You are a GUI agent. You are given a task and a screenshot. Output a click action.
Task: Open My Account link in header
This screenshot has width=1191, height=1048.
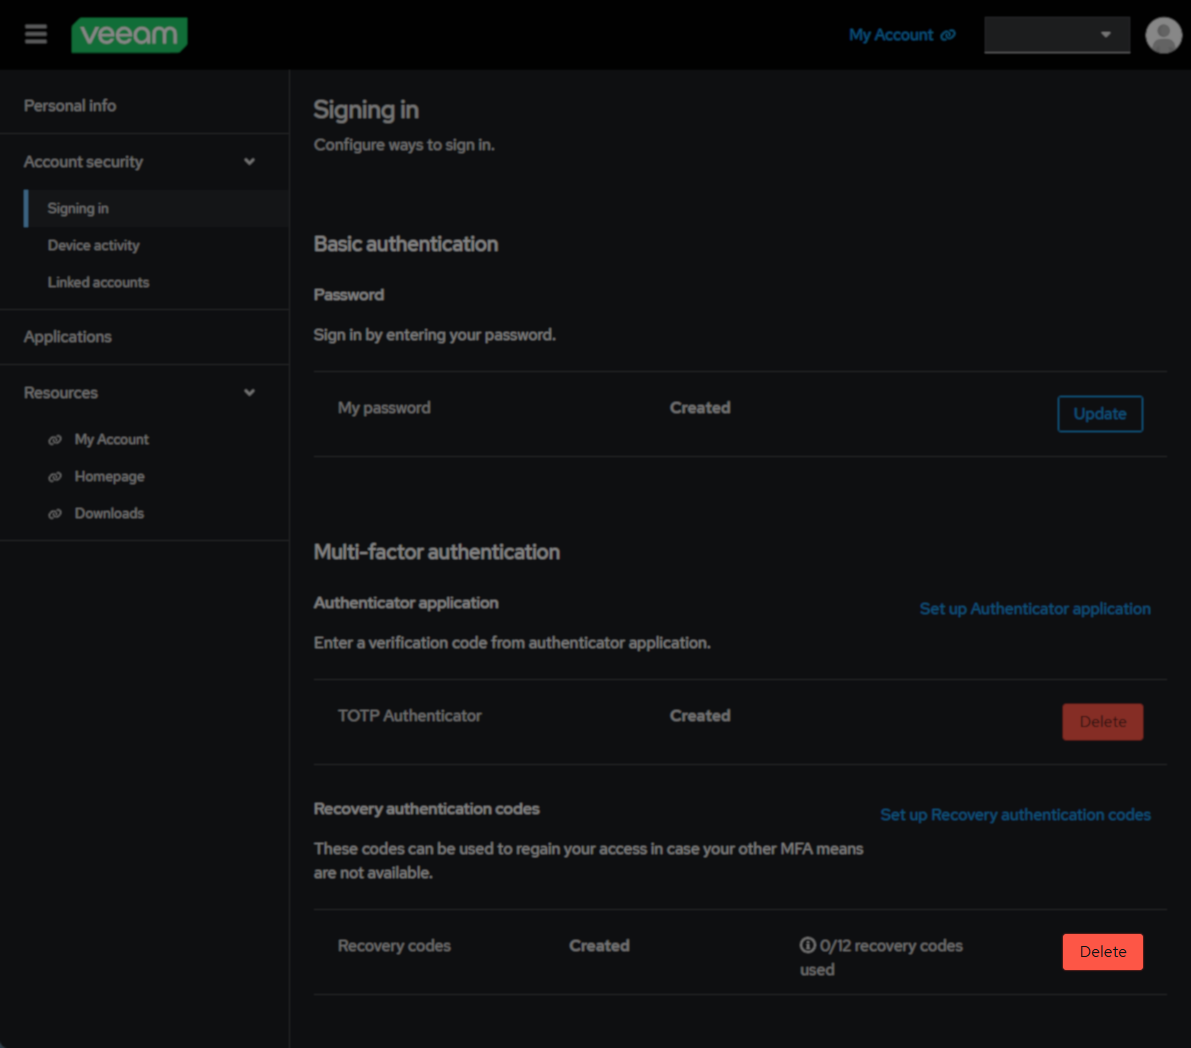(x=891, y=35)
